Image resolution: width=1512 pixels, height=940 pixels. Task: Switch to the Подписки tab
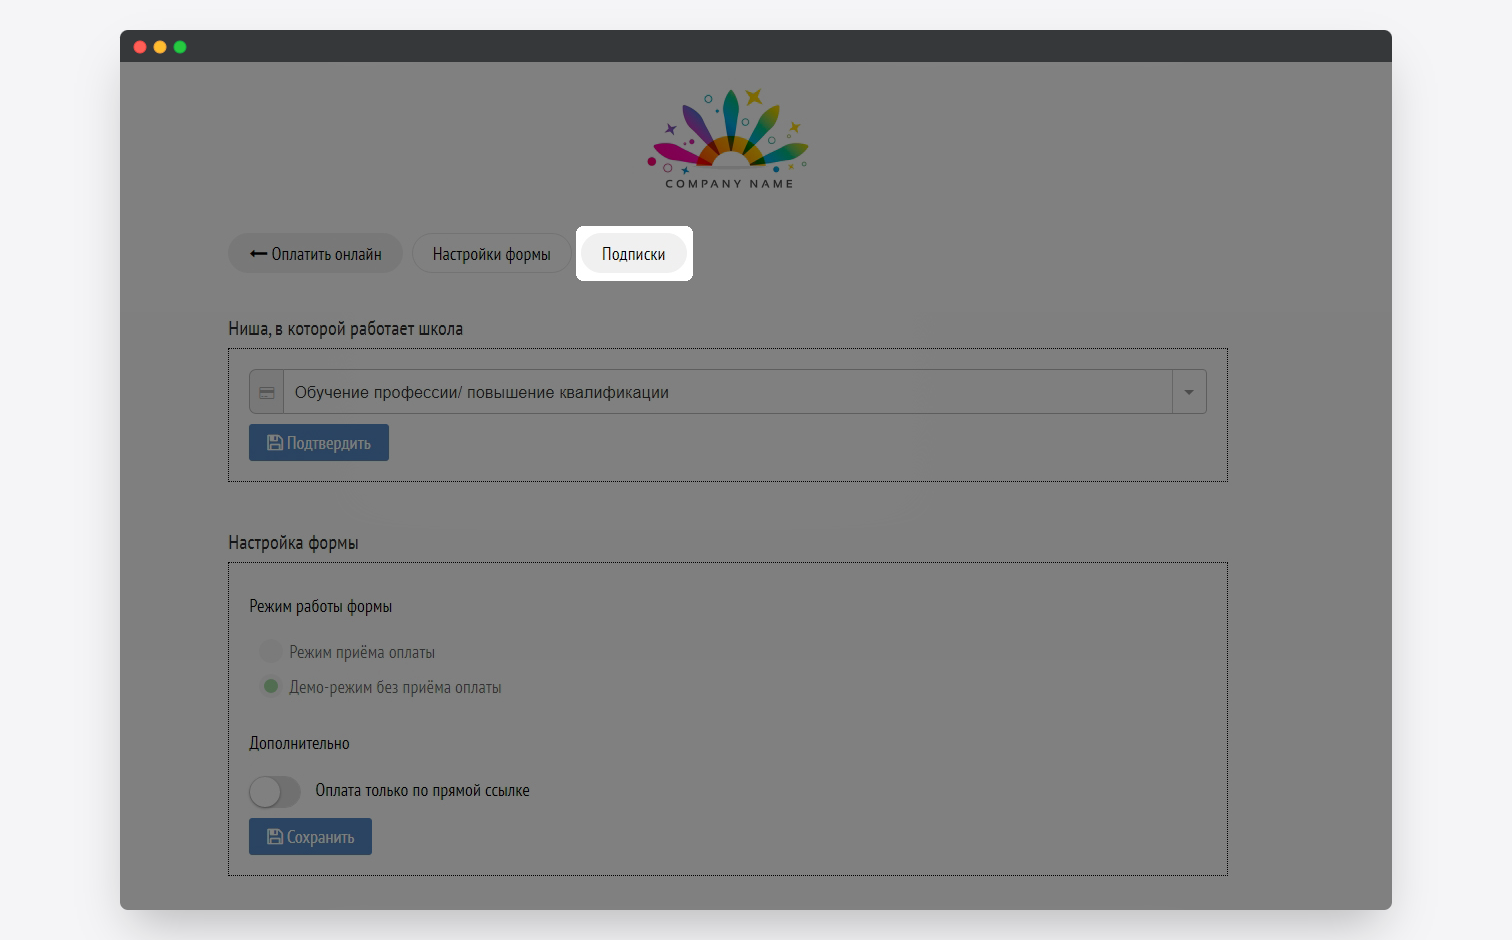[633, 254]
